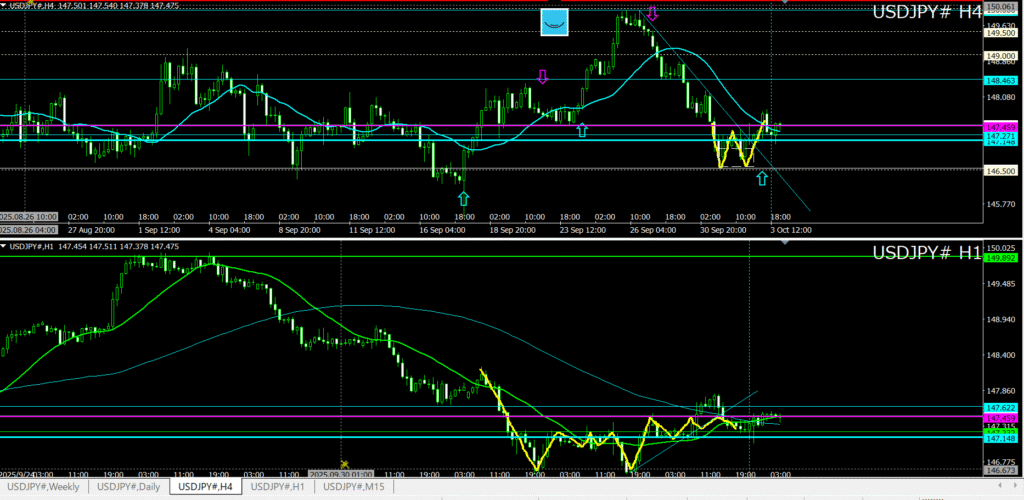Click the 148.463 price label on H4 scale
The image size is (1024, 500).
(1001, 80)
